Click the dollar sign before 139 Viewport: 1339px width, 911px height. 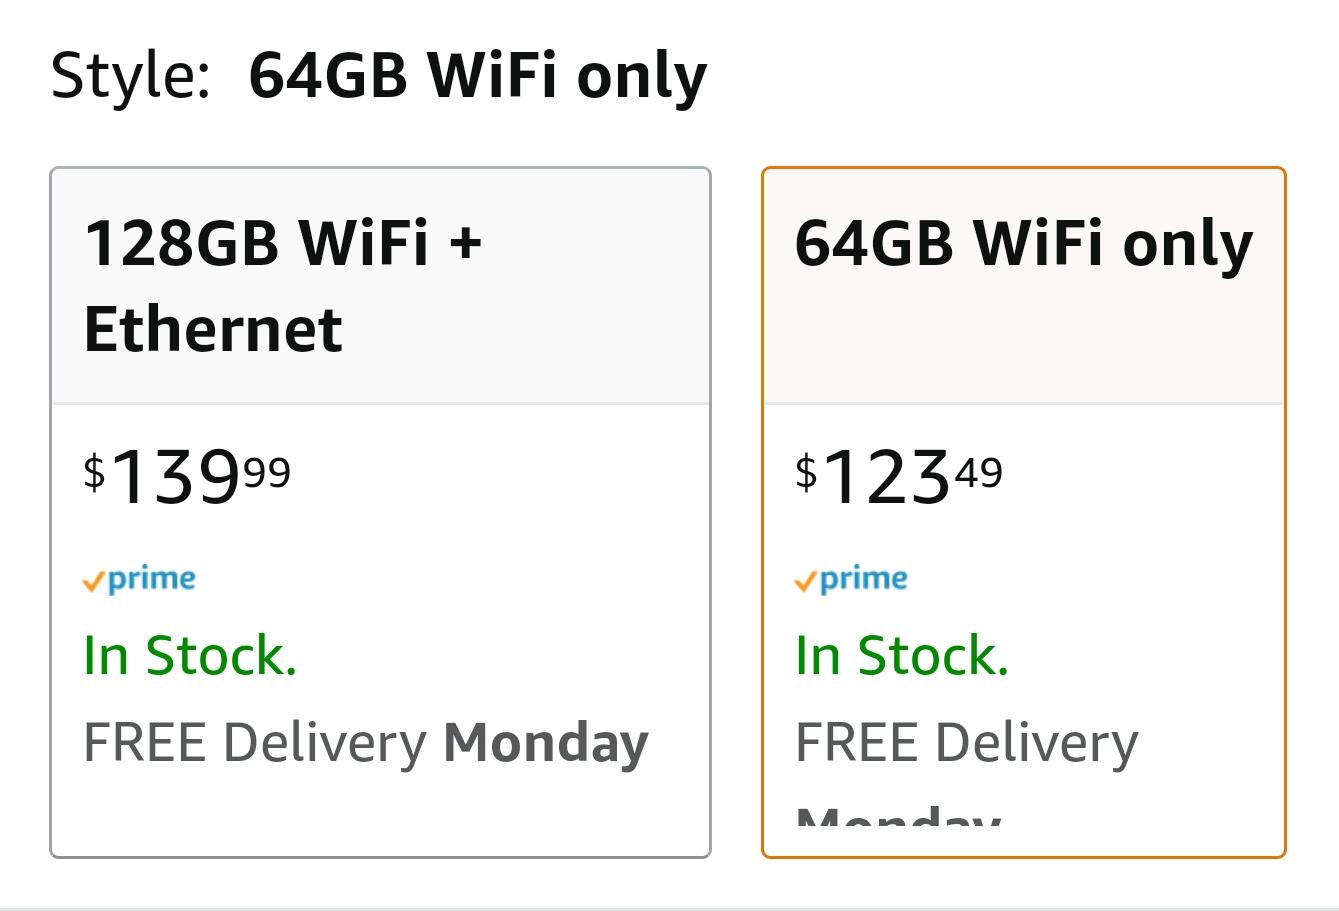tap(94, 471)
